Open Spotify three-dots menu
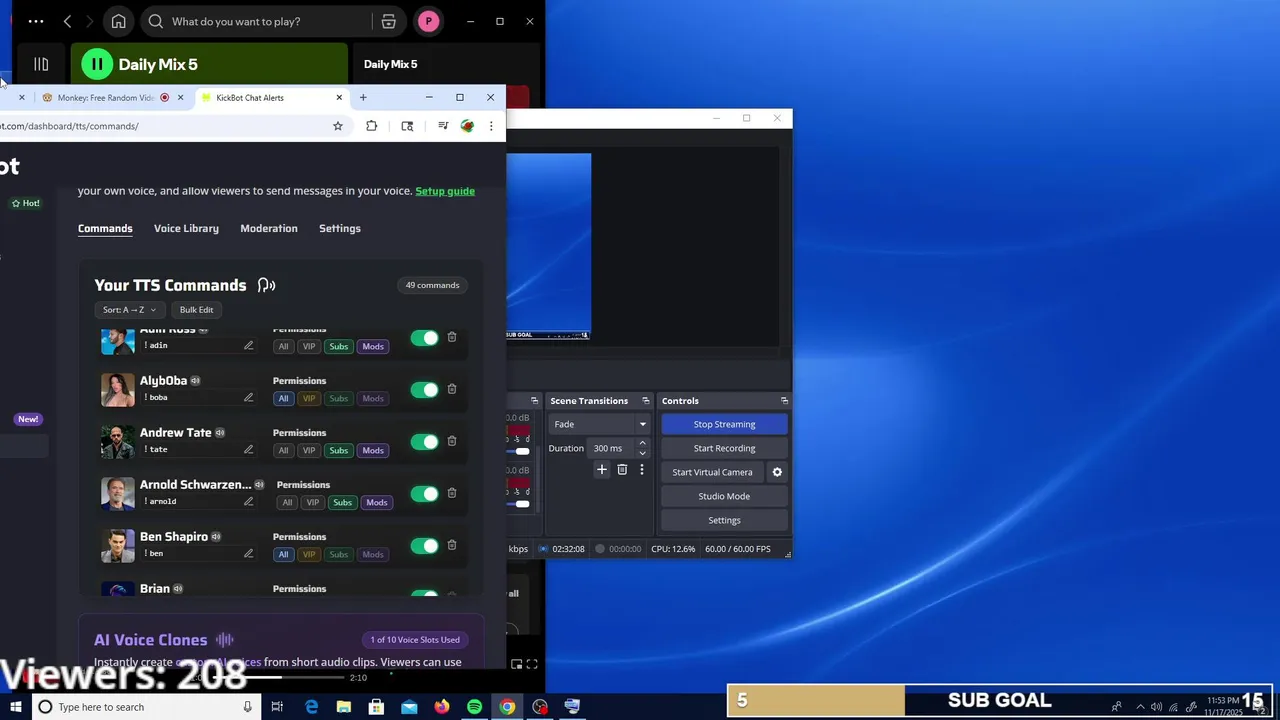 (x=36, y=21)
